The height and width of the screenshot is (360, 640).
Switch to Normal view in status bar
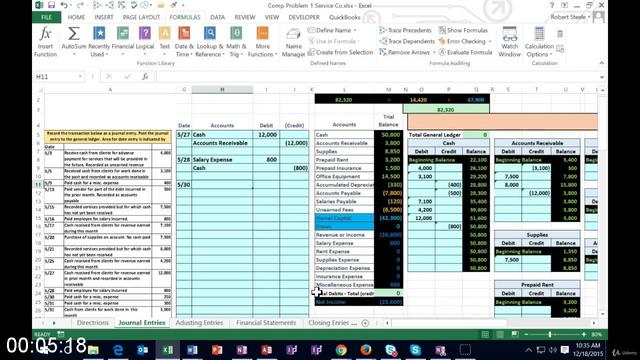click(485, 334)
